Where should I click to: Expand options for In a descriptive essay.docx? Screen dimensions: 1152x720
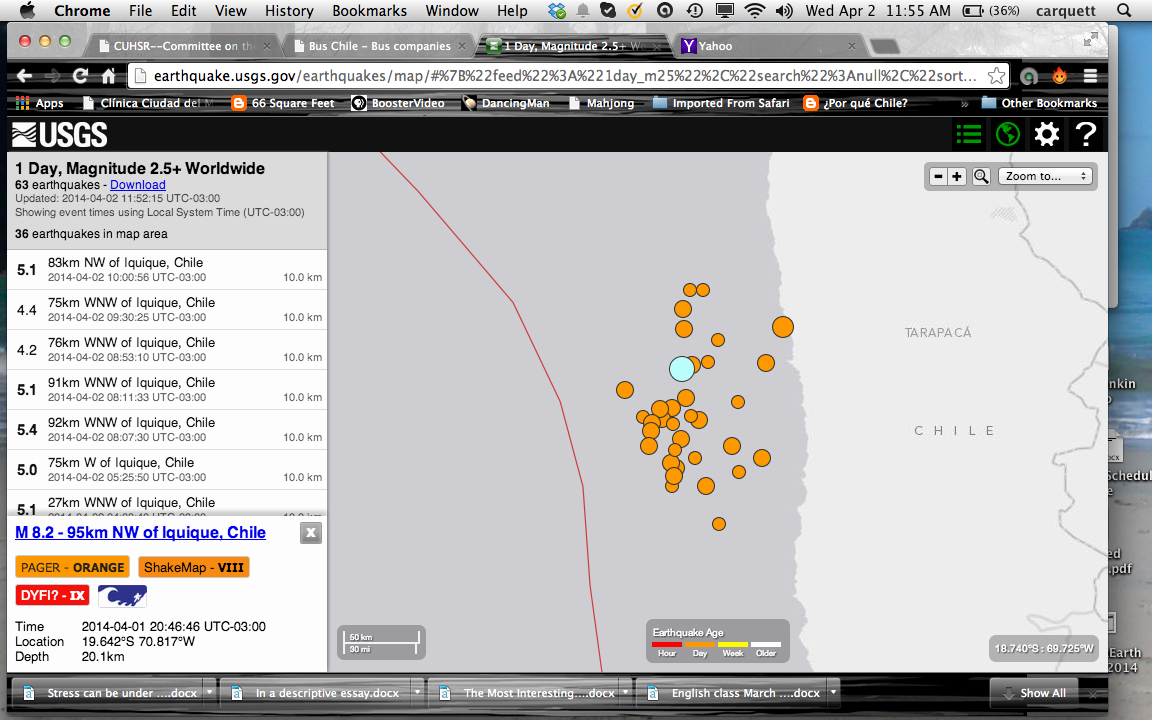coord(417,692)
